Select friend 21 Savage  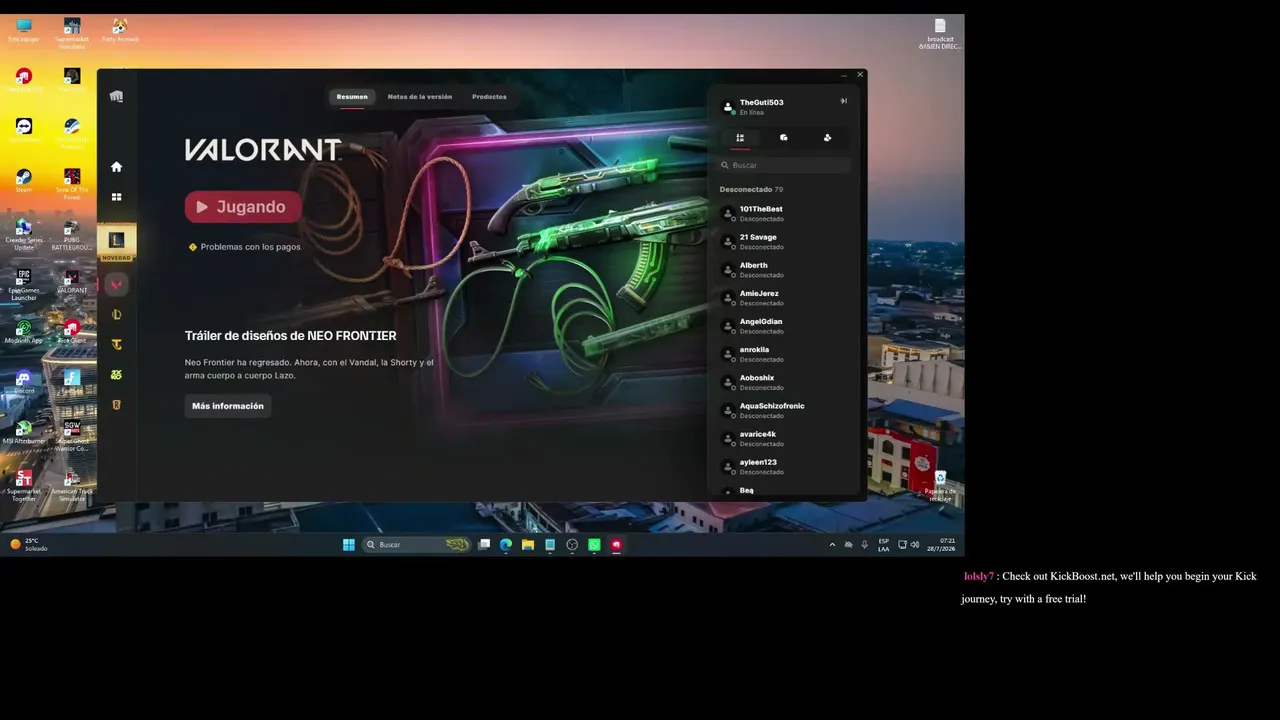[786, 241]
